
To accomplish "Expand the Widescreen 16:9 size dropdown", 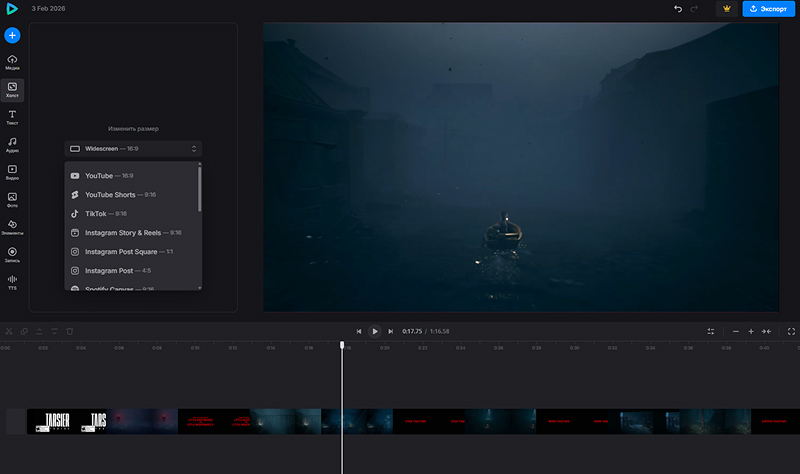I will click(133, 148).
